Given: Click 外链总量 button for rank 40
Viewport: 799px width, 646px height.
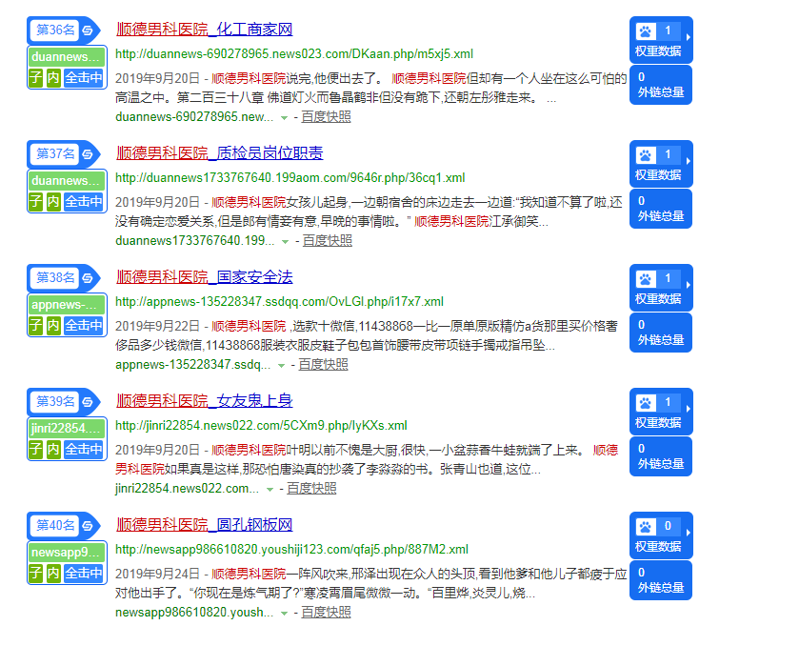Looking at the screenshot, I should tap(661, 580).
